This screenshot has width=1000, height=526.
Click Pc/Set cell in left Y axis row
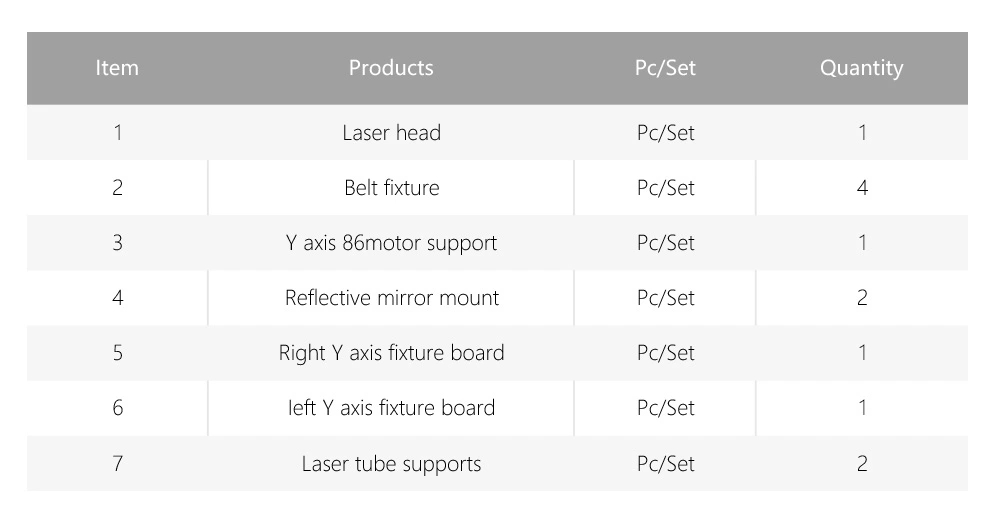tap(665, 407)
